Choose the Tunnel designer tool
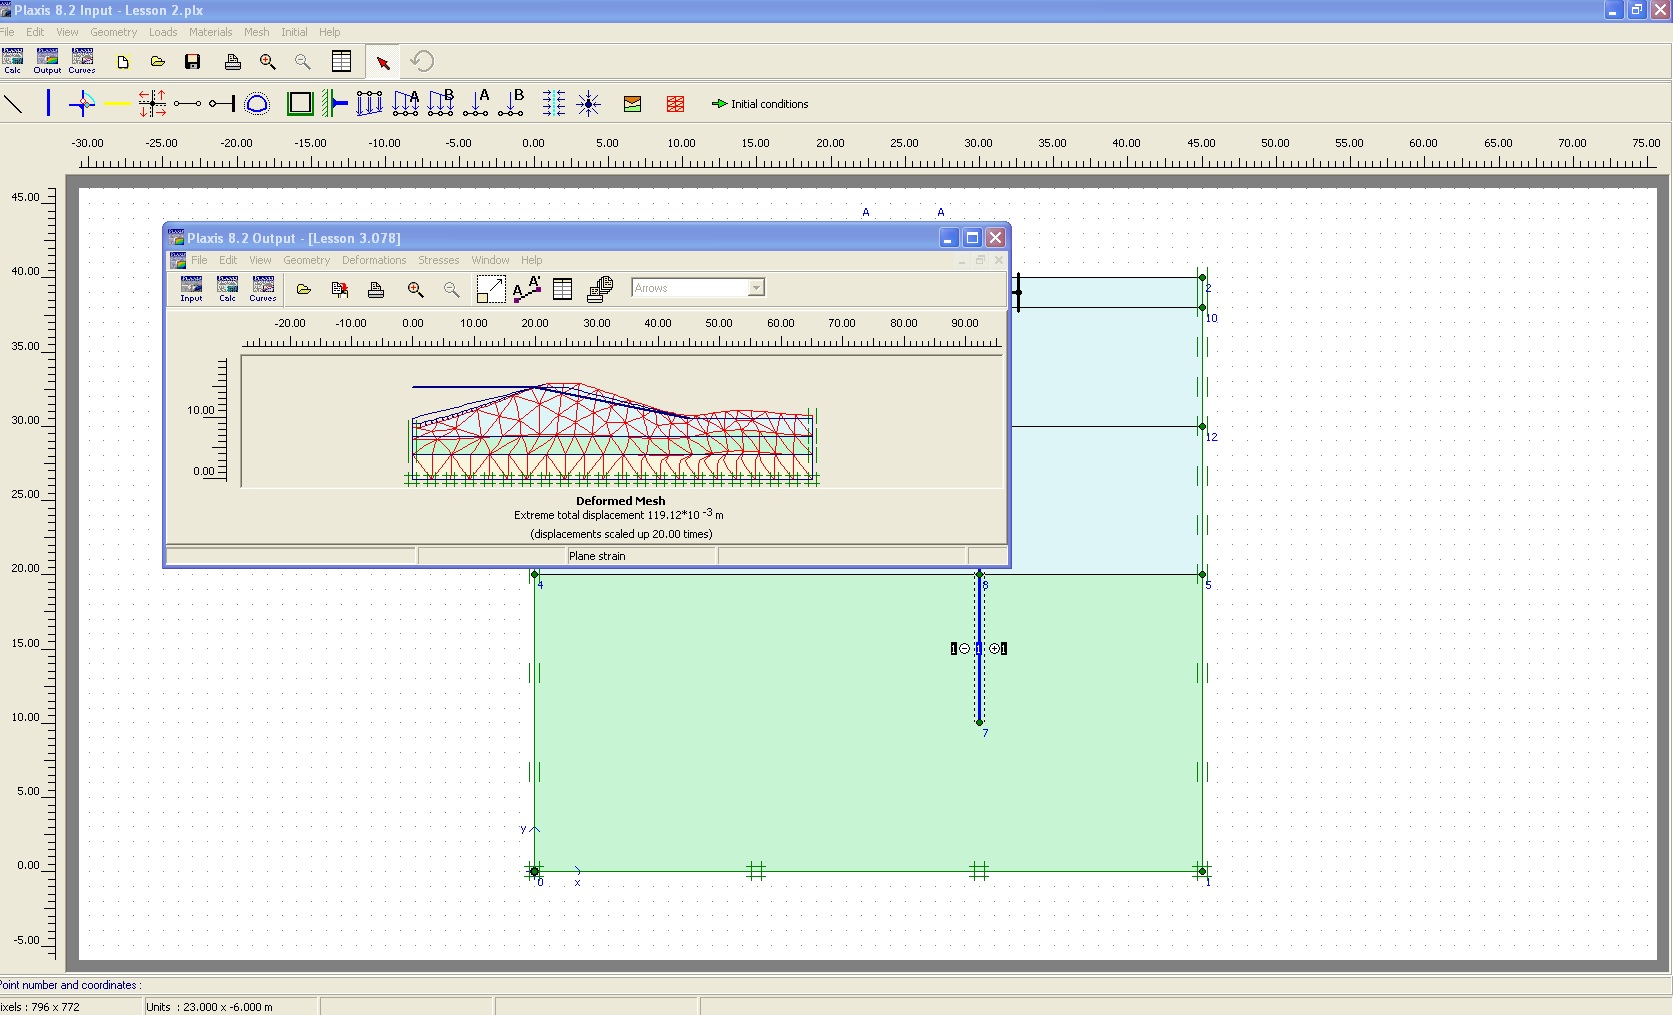 (257, 104)
